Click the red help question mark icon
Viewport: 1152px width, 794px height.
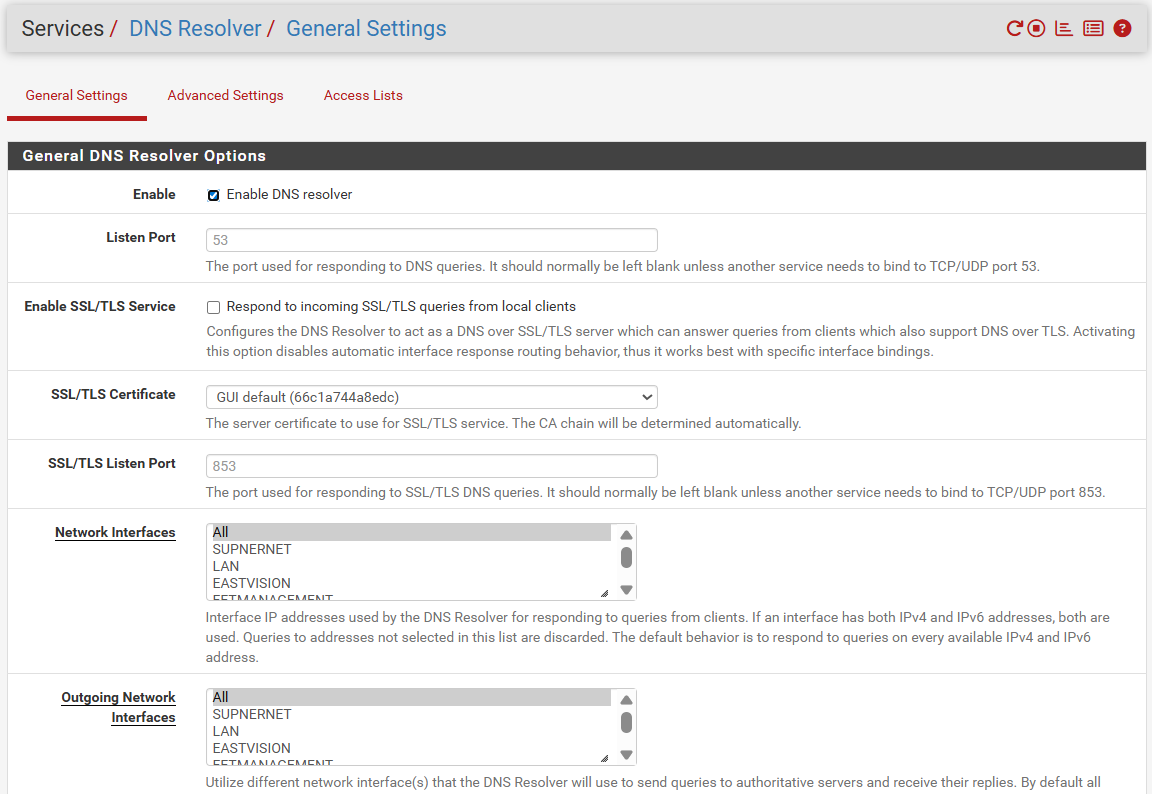[1122, 29]
